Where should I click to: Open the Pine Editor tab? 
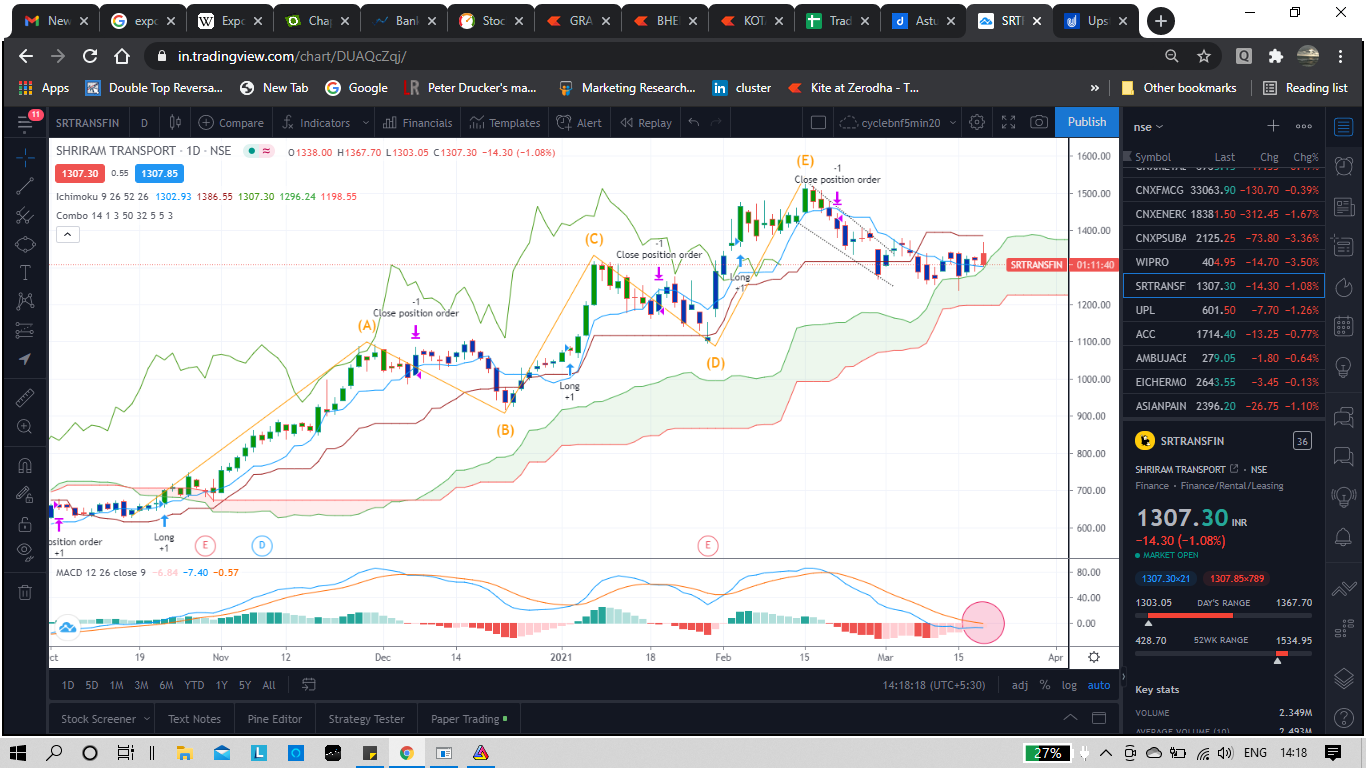tap(275, 718)
